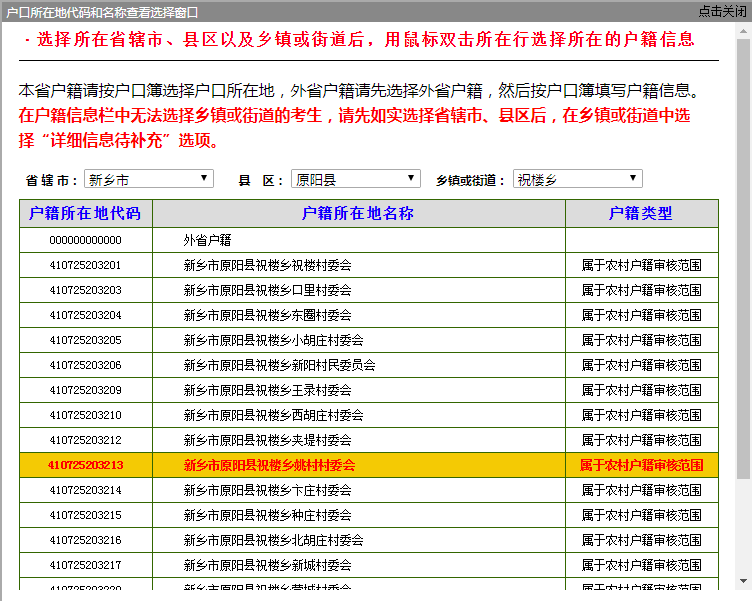The image size is (752, 601).
Task: Select 新乡市原阳县祝楼乡种庄村委会 row
Action: tap(359, 515)
